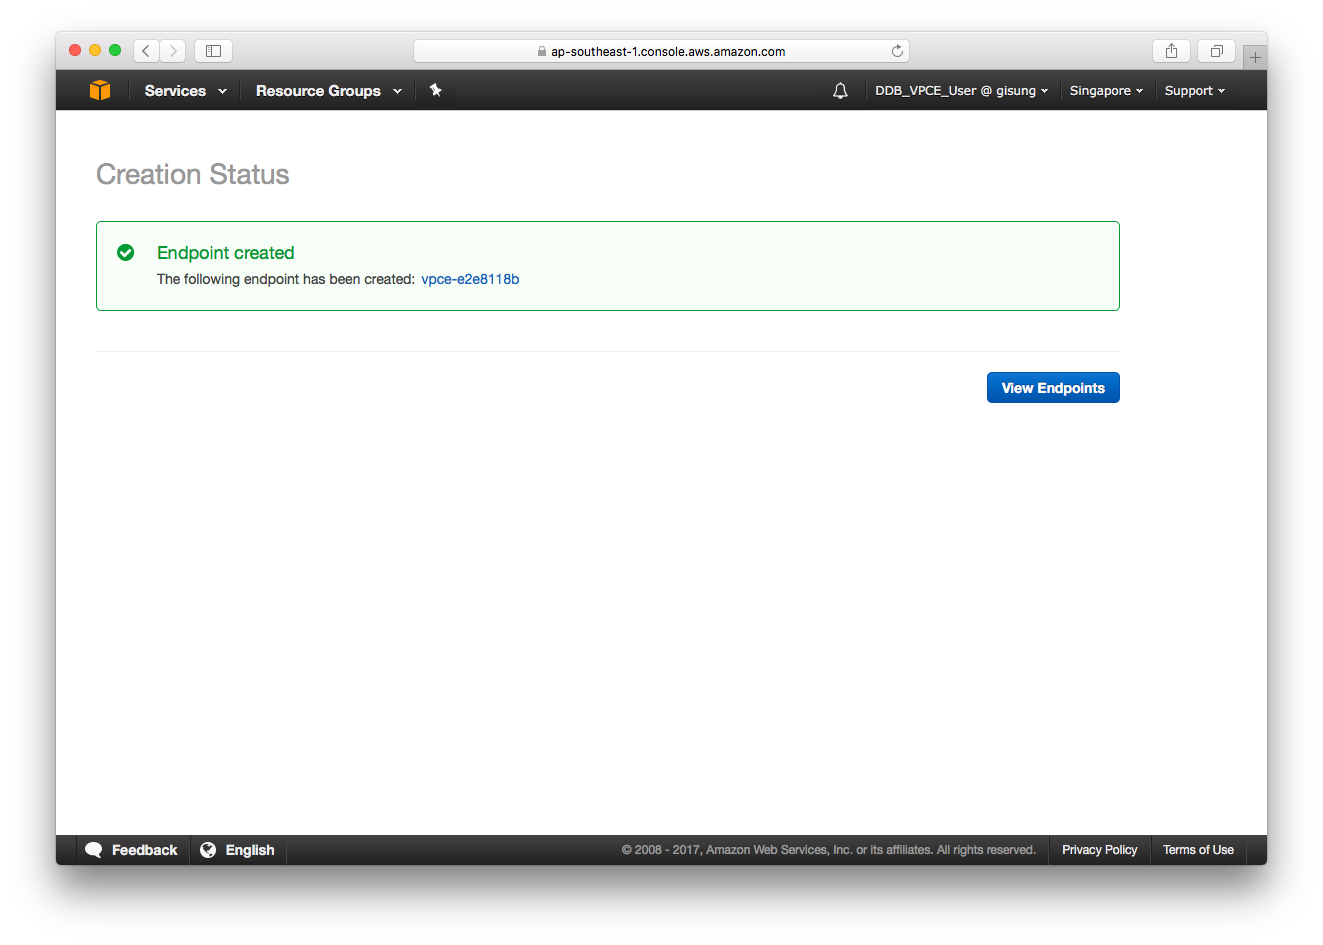The image size is (1323, 945).
Task: Close the Safari window with red button
Action: (75, 50)
